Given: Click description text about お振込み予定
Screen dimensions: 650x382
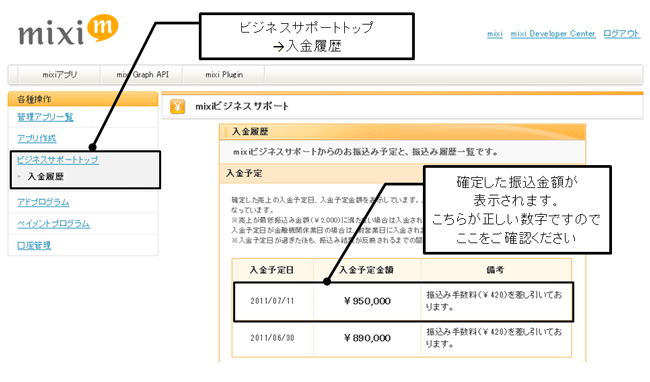Looking at the screenshot, I should [x=365, y=152].
